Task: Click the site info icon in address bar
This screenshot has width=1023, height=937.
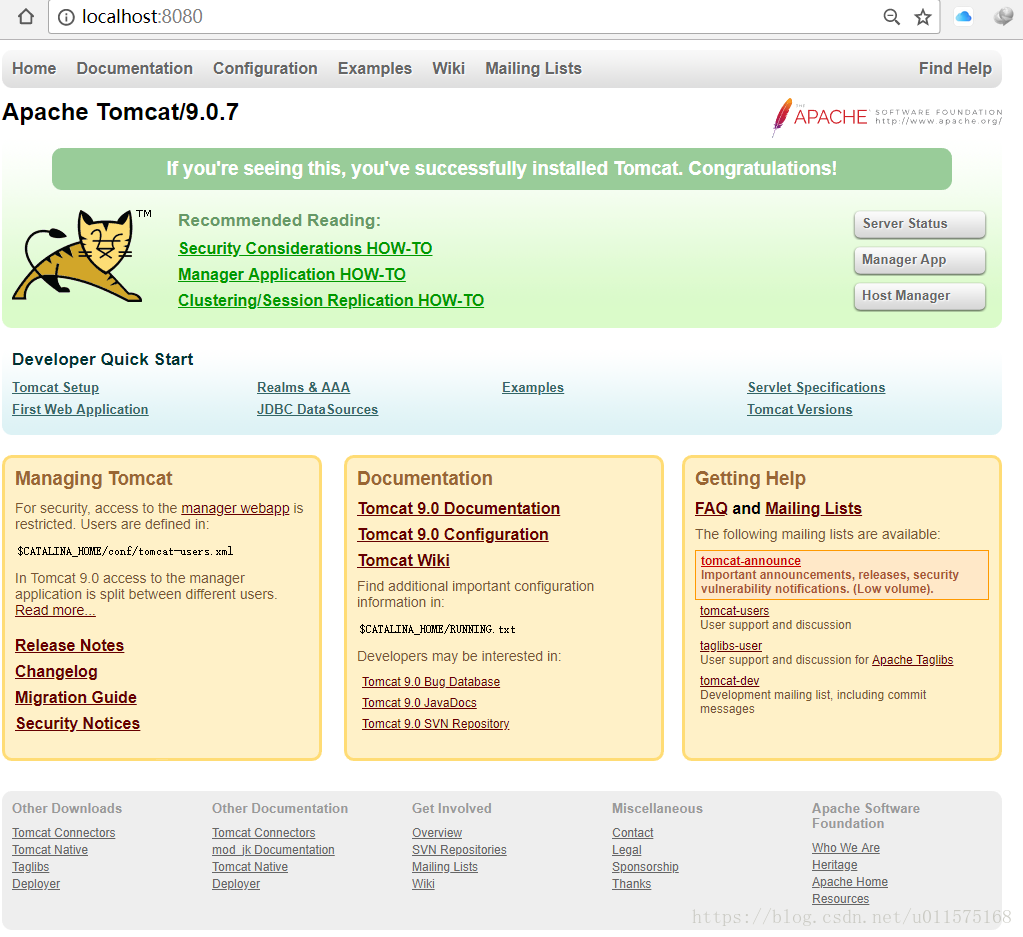Action: coord(66,17)
